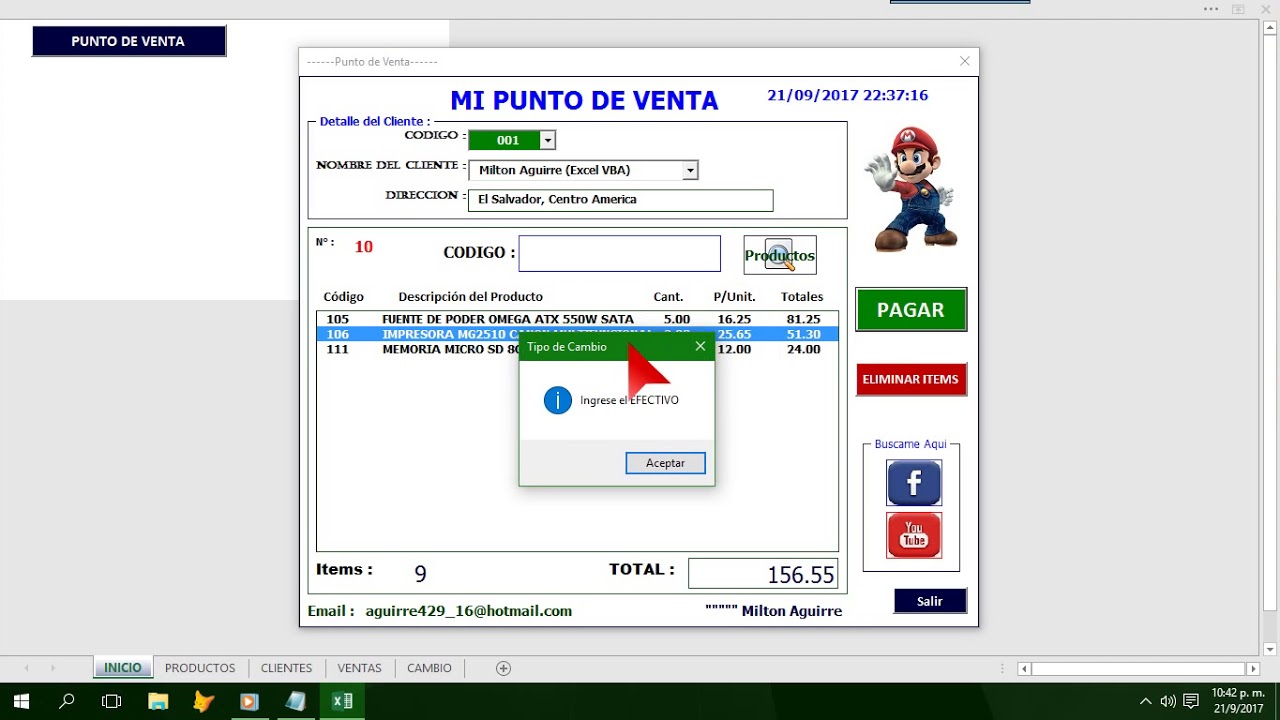Image resolution: width=1280 pixels, height=720 pixels.
Task: Click the 81.25 total value
Action: coord(803,319)
